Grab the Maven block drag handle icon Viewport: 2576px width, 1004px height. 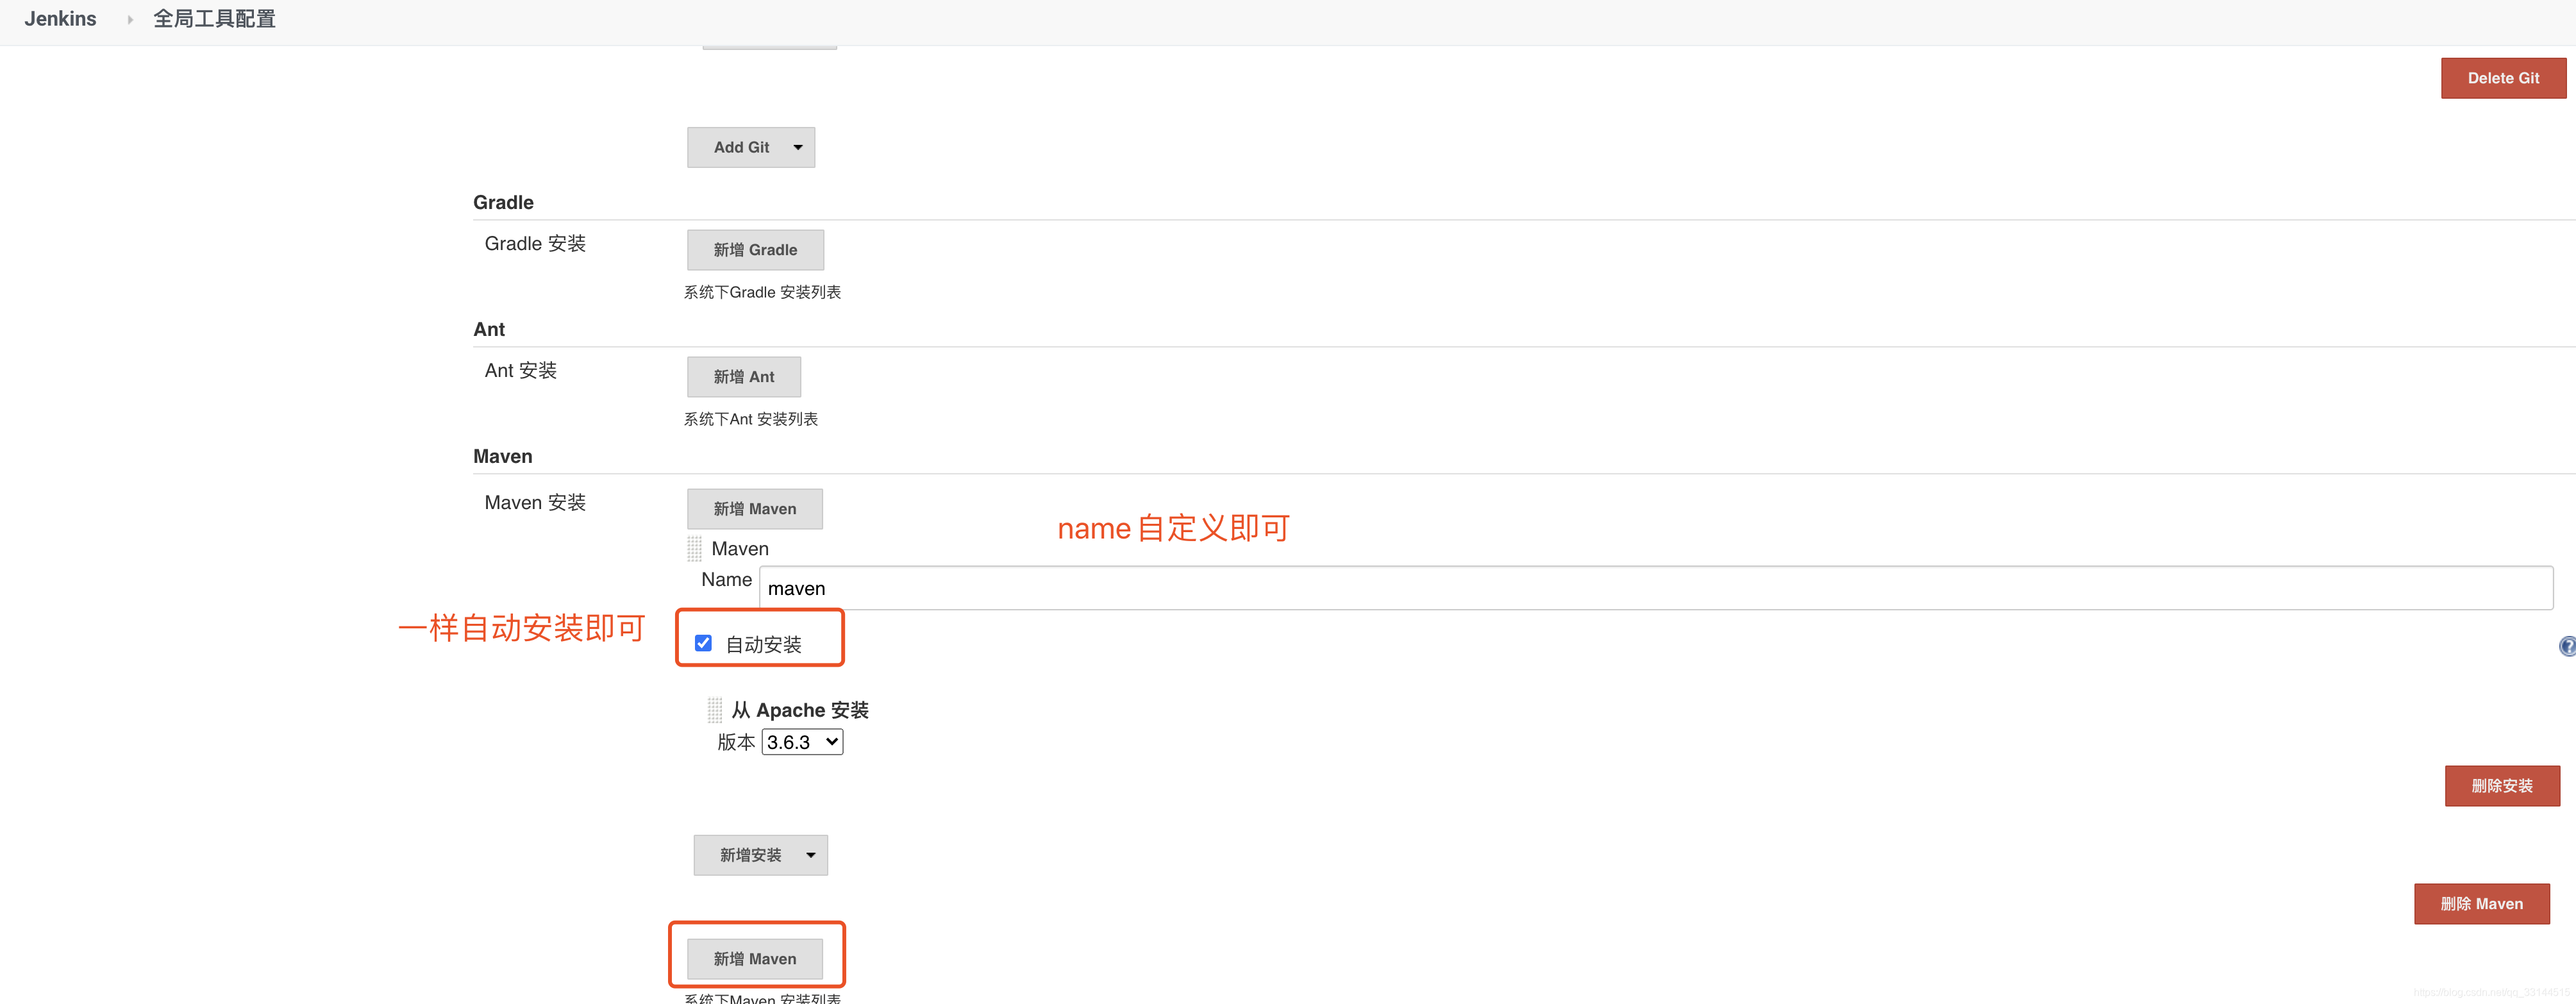click(694, 548)
